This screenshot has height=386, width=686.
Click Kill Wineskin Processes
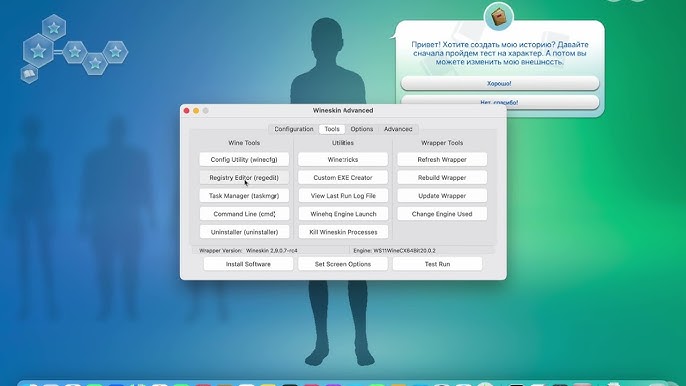point(343,232)
